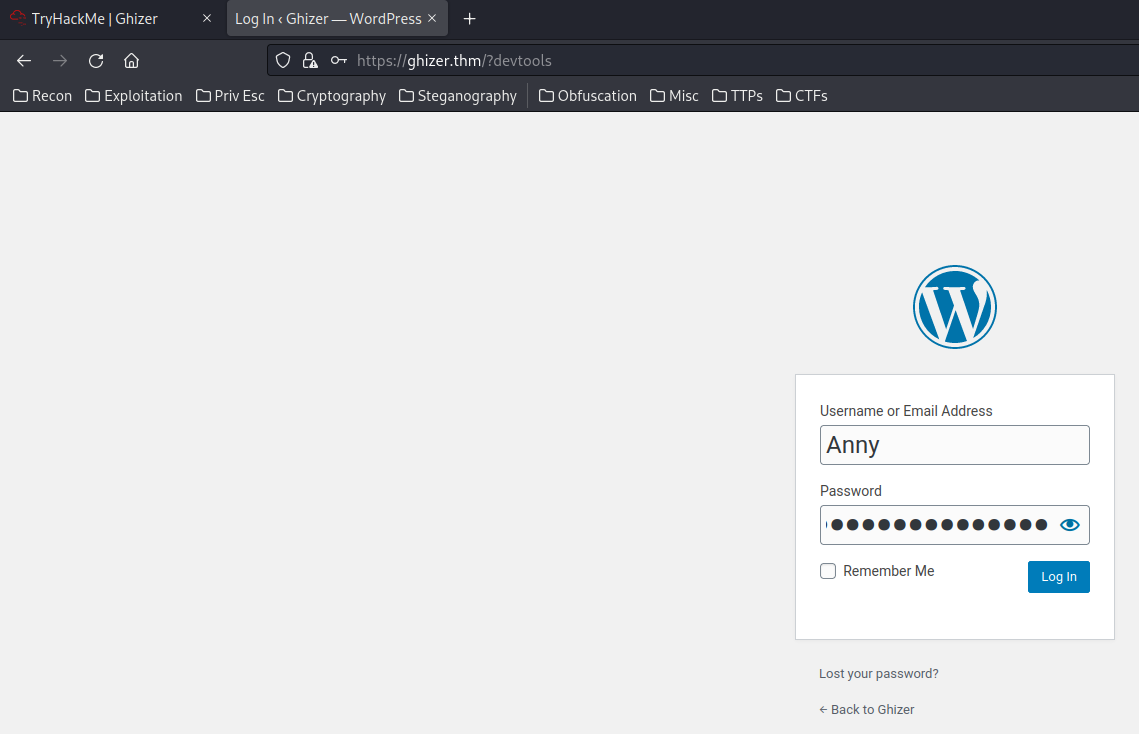The width and height of the screenshot is (1139, 734).
Task: Click the Password label text
Action: pyautogui.click(x=851, y=491)
